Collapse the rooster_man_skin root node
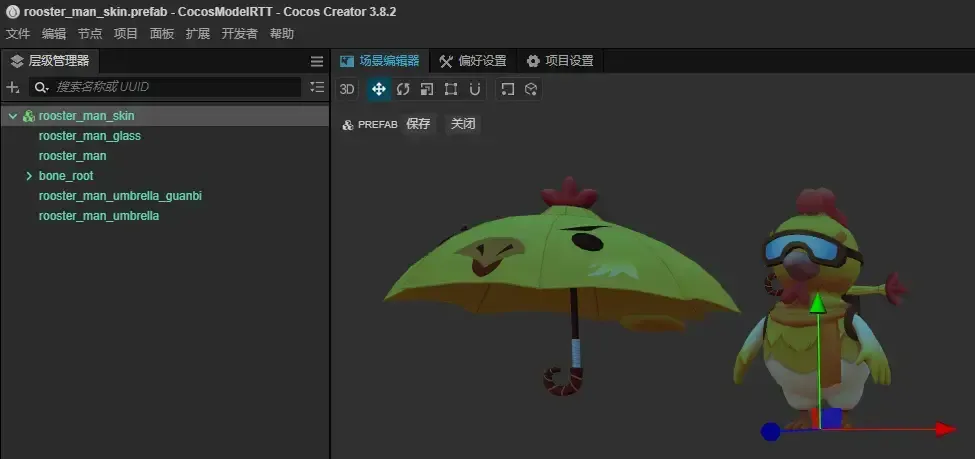 pyautogui.click(x=13, y=116)
